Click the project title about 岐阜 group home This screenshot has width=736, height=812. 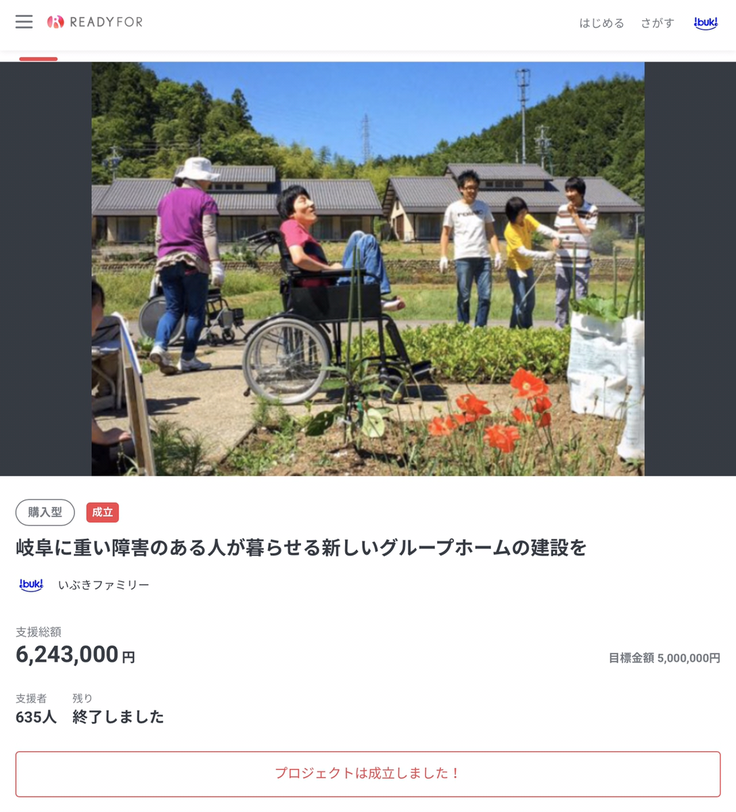[301, 547]
